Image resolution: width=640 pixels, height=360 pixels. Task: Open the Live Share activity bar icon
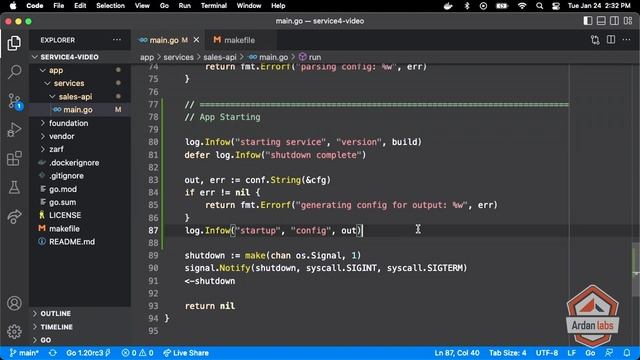point(14,216)
